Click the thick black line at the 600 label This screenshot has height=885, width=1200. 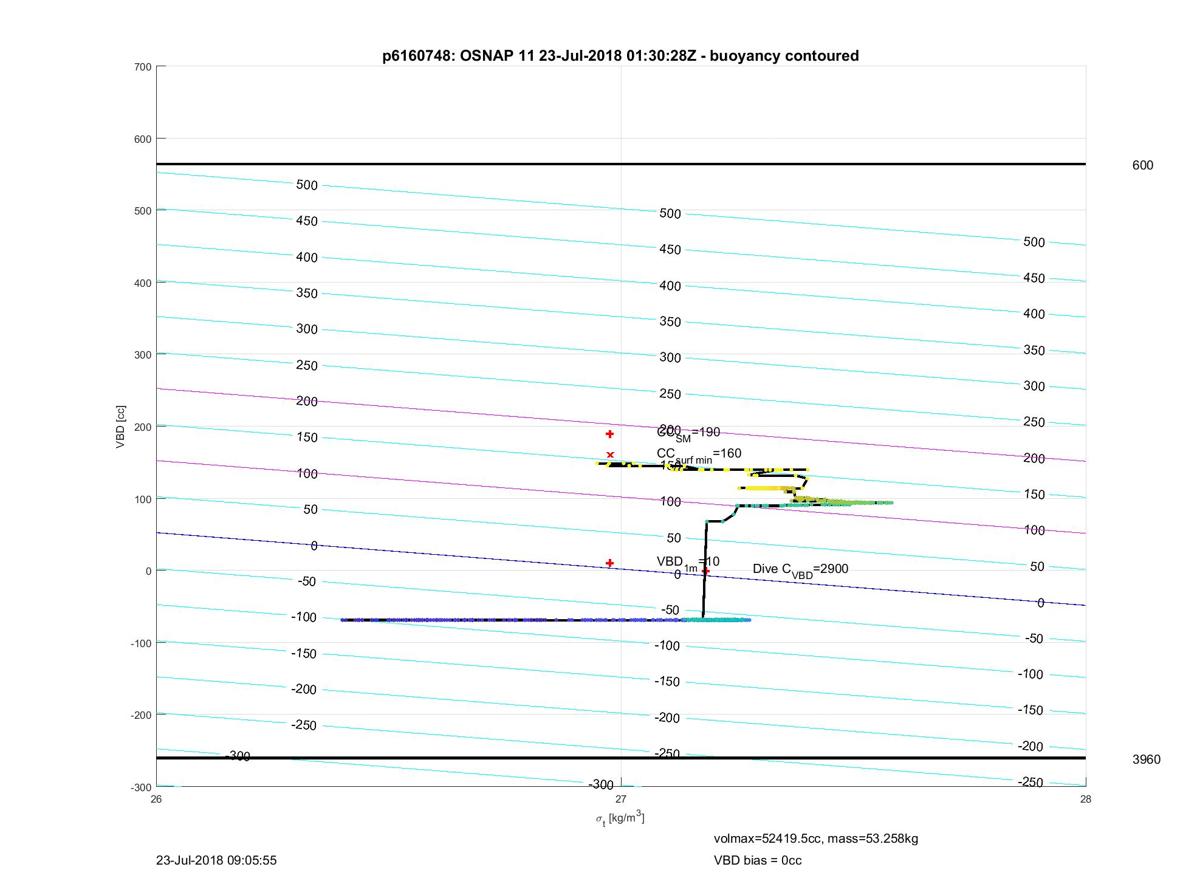point(621,164)
